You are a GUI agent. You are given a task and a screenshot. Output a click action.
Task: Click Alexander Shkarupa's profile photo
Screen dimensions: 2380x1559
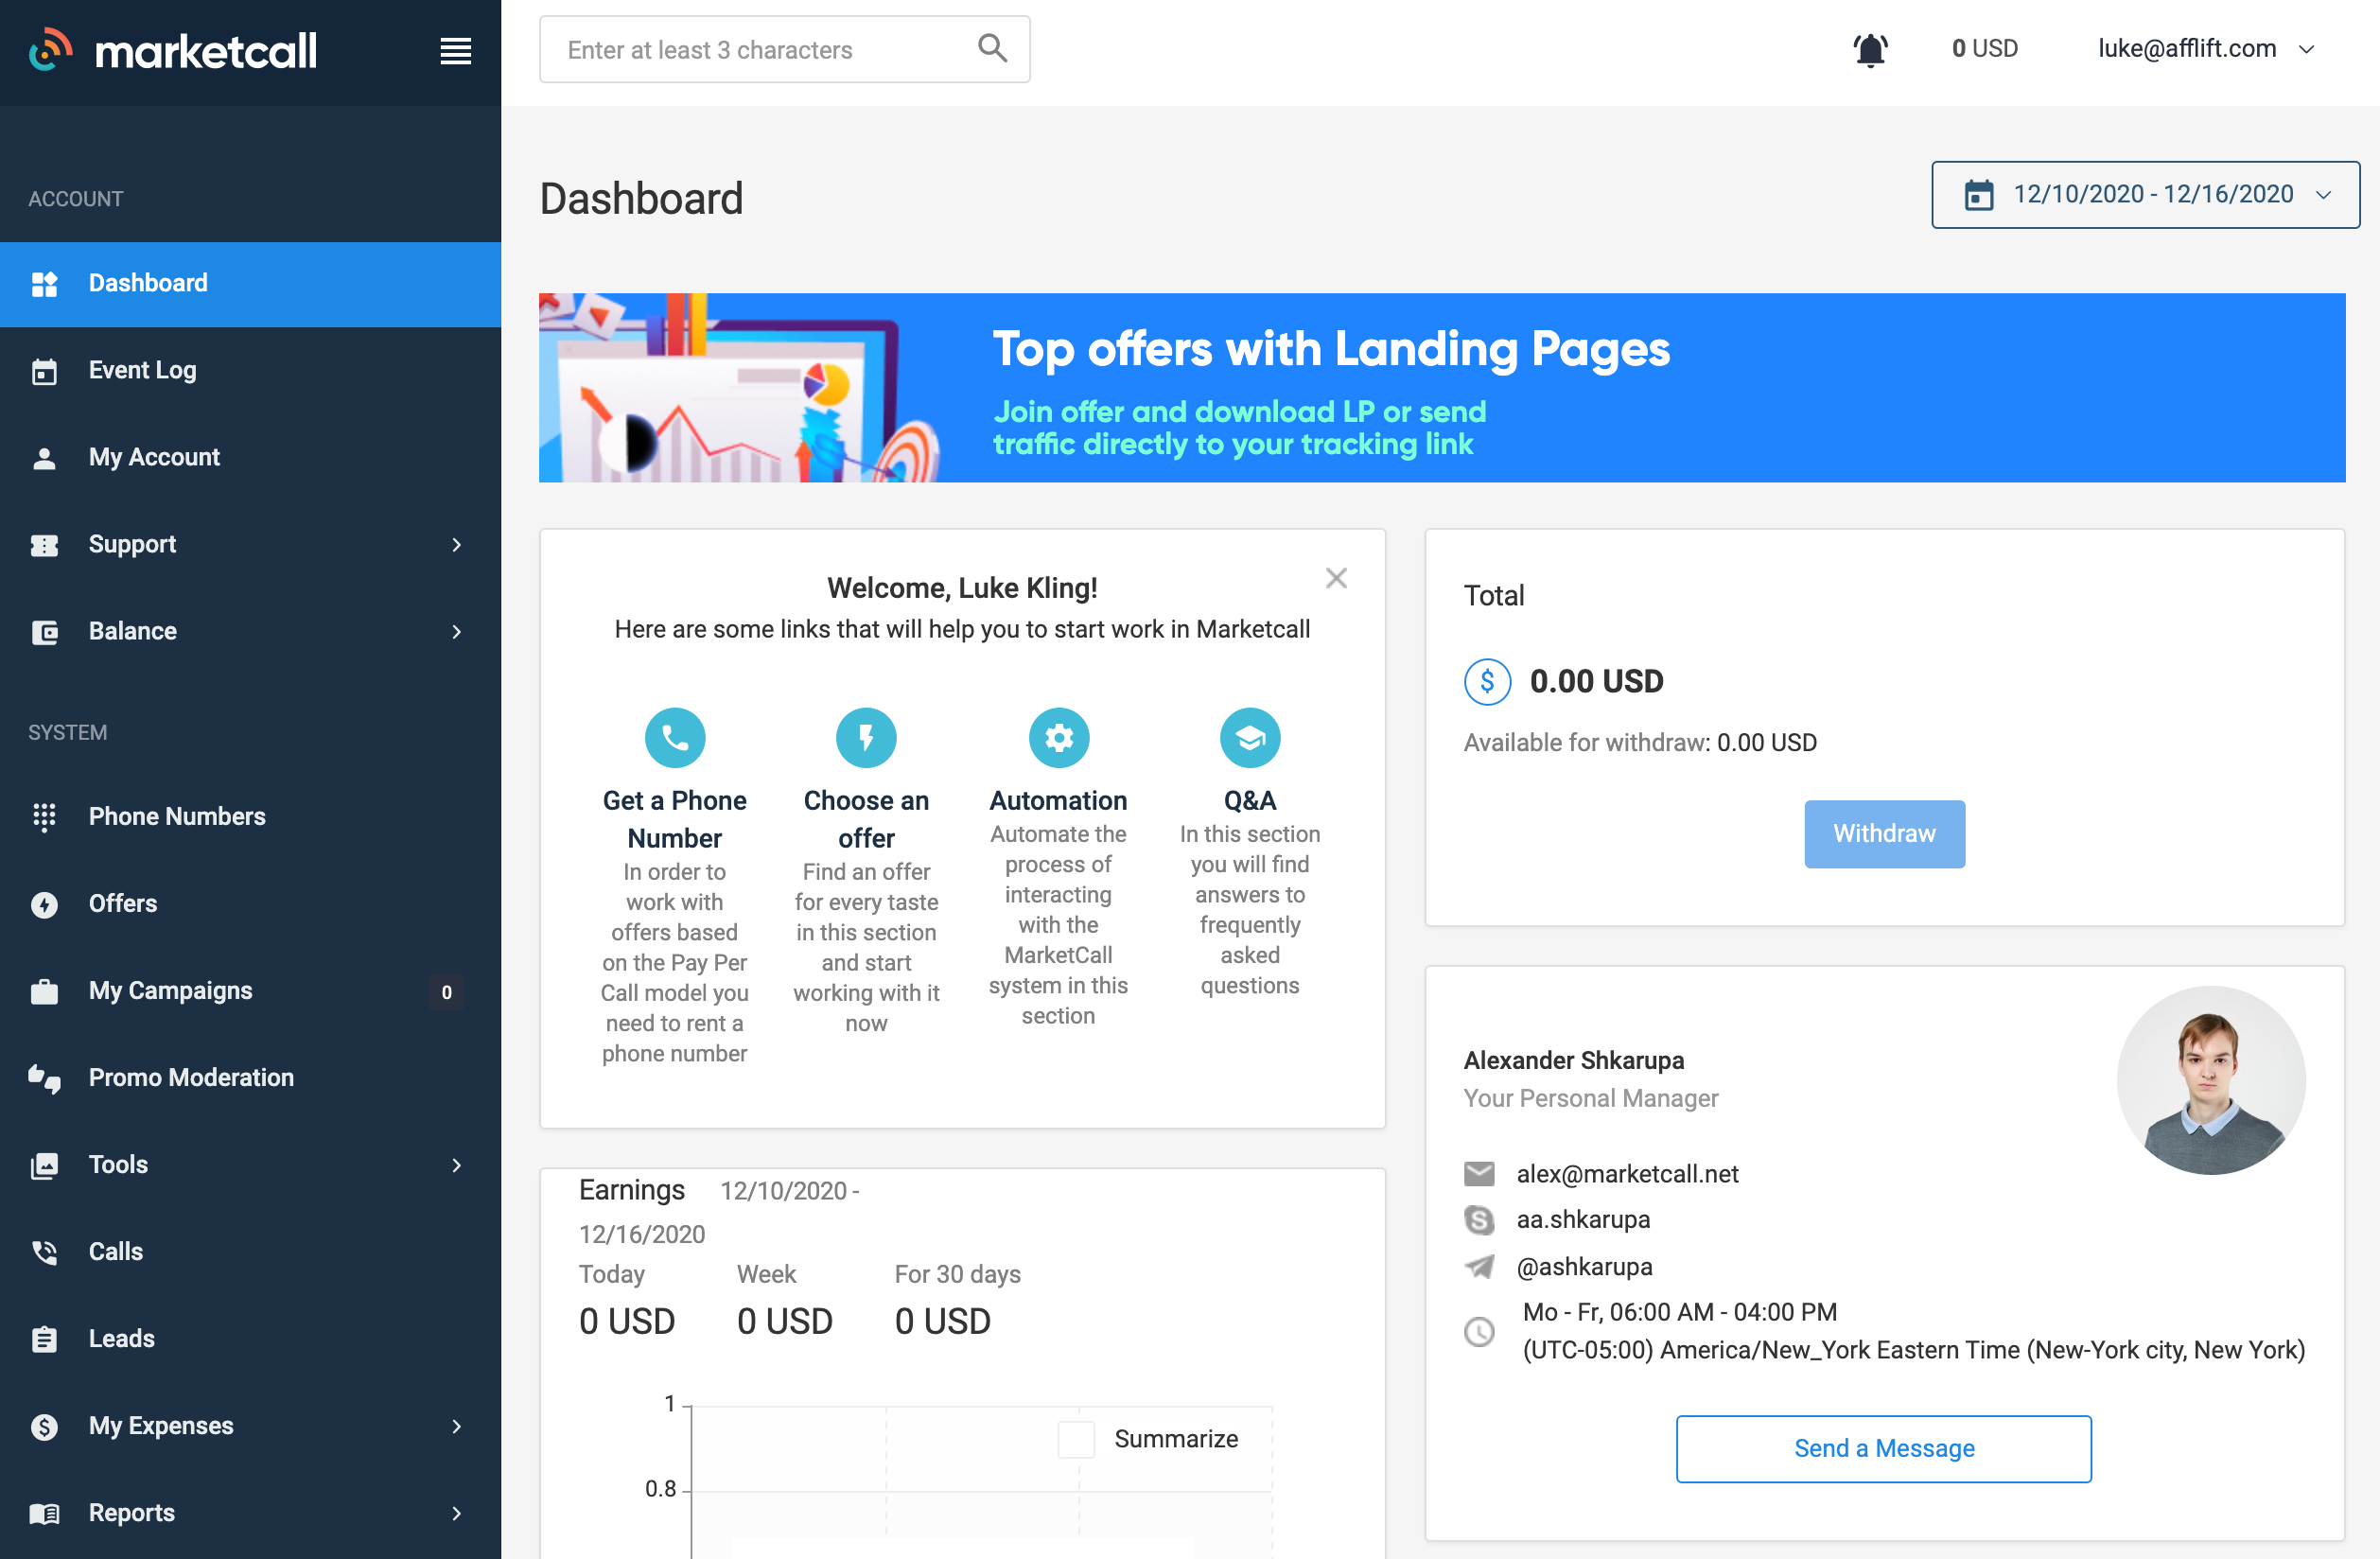[2211, 1080]
